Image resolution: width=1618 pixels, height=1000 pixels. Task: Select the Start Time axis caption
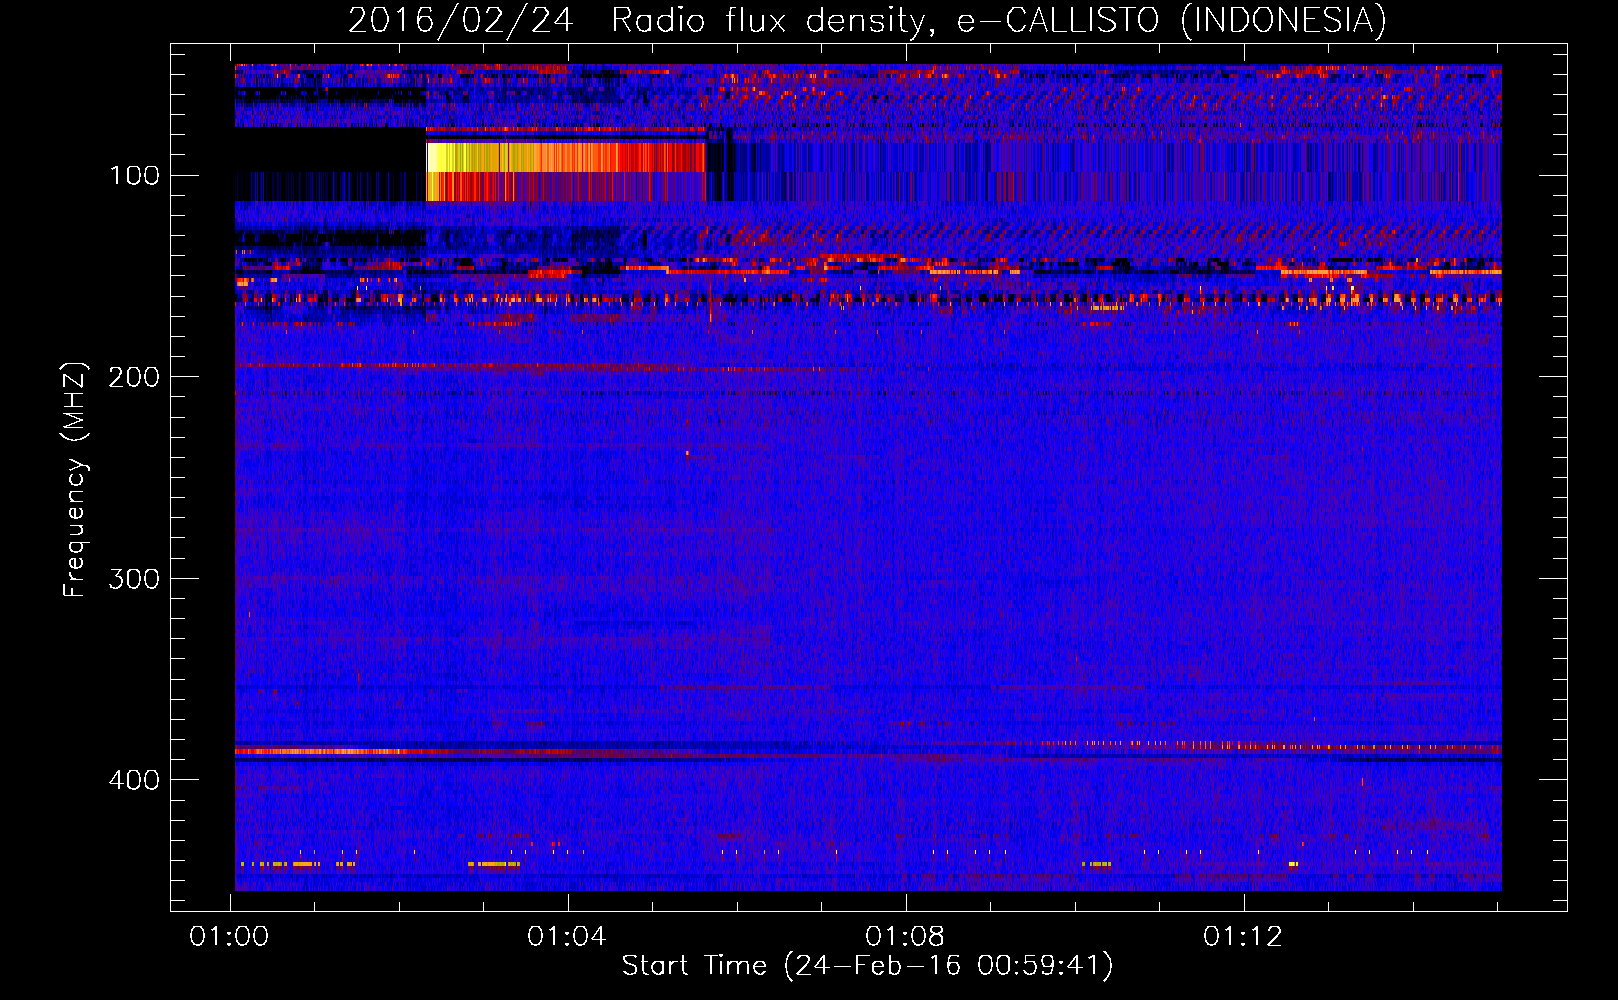[867, 966]
